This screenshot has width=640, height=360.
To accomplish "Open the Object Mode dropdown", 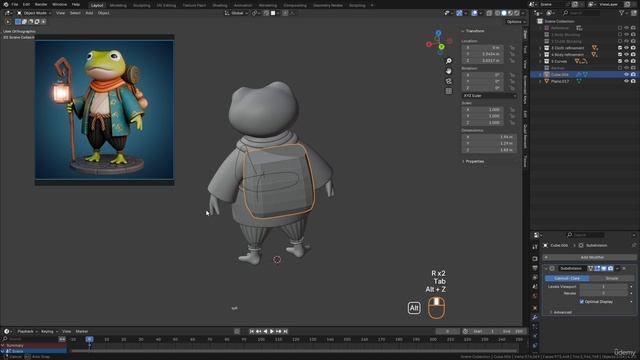I will click(34, 13).
